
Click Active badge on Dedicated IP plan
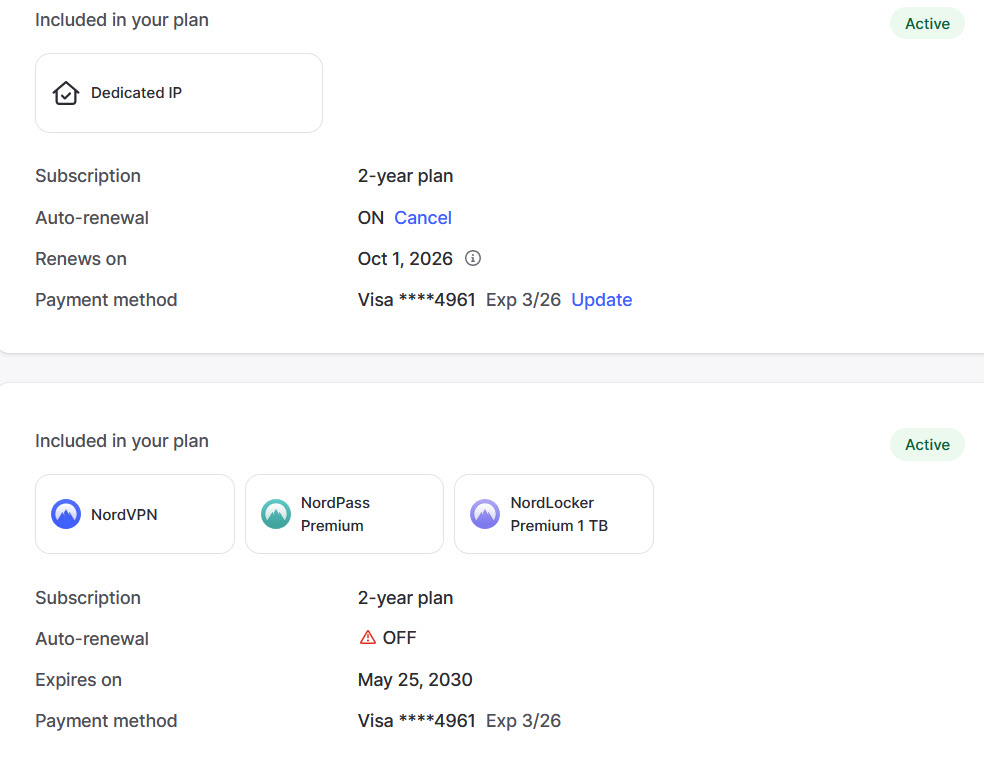coord(927,24)
